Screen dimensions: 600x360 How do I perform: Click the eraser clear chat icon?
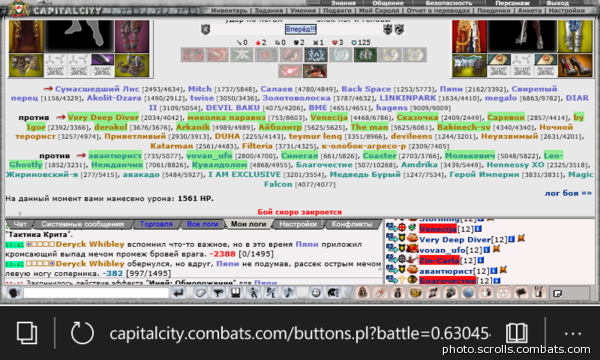point(200,293)
